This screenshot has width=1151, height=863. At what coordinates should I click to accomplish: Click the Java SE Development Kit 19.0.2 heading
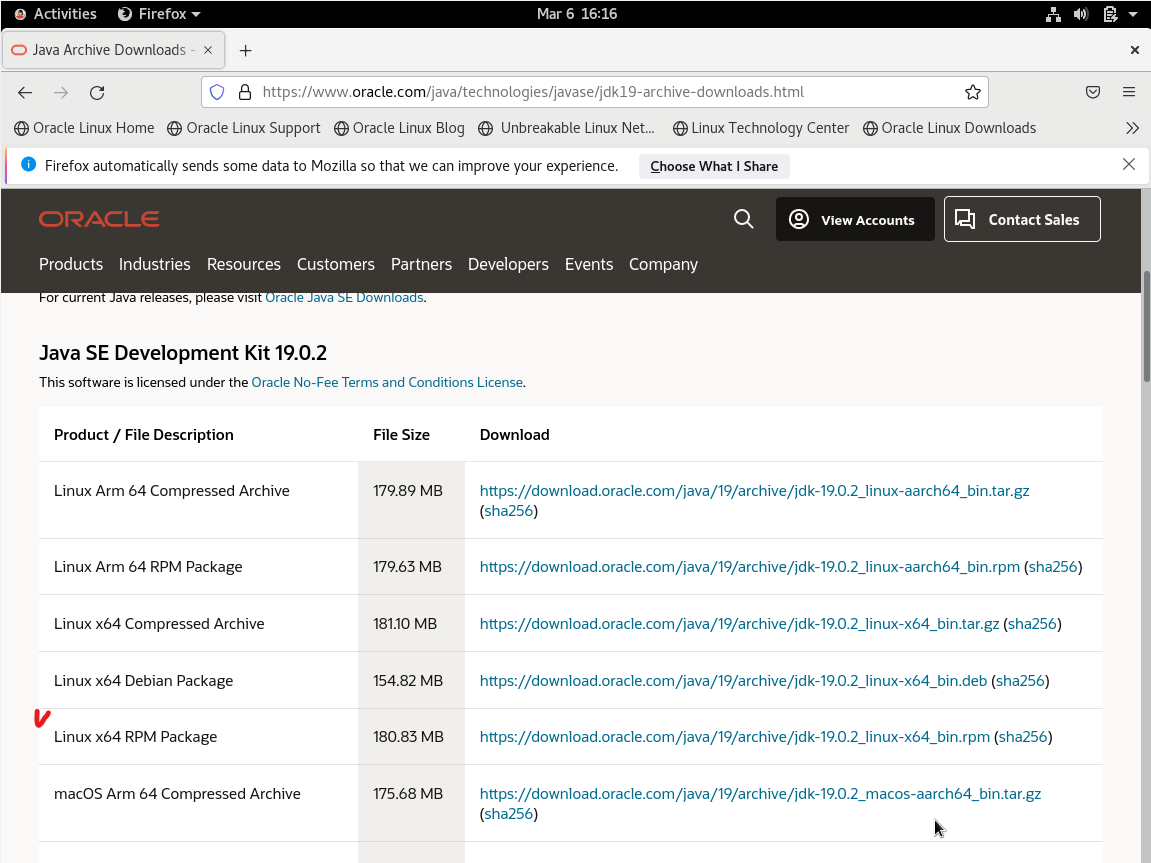(x=183, y=353)
